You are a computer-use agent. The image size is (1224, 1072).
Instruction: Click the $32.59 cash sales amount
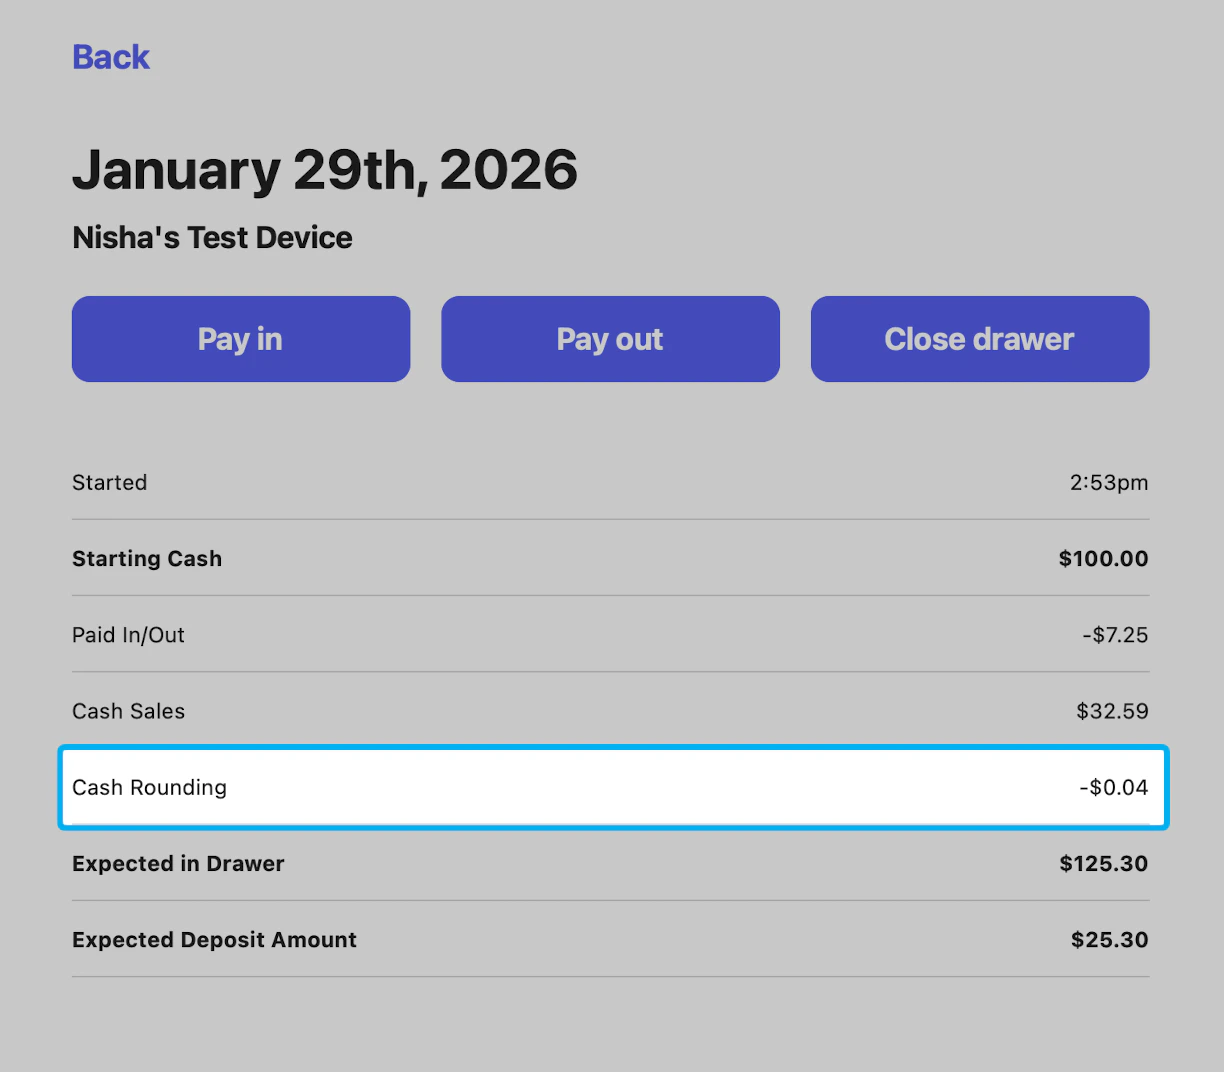(x=1112, y=711)
